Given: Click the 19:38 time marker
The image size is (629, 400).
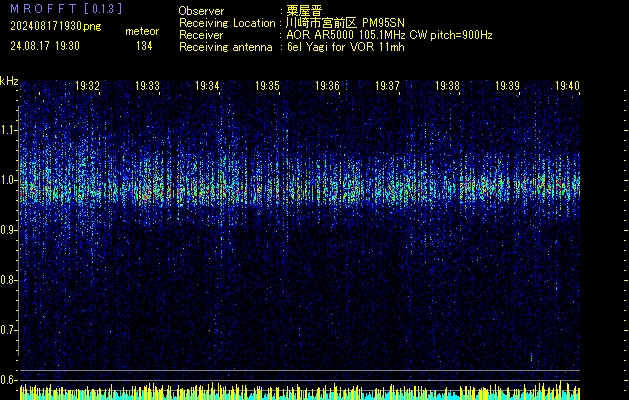Looking at the screenshot, I should pos(447,86).
